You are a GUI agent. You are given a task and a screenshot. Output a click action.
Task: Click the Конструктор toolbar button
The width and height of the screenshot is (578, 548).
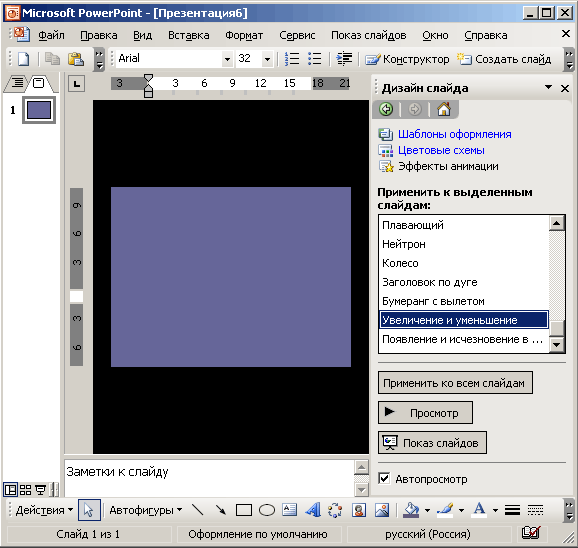(407, 59)
